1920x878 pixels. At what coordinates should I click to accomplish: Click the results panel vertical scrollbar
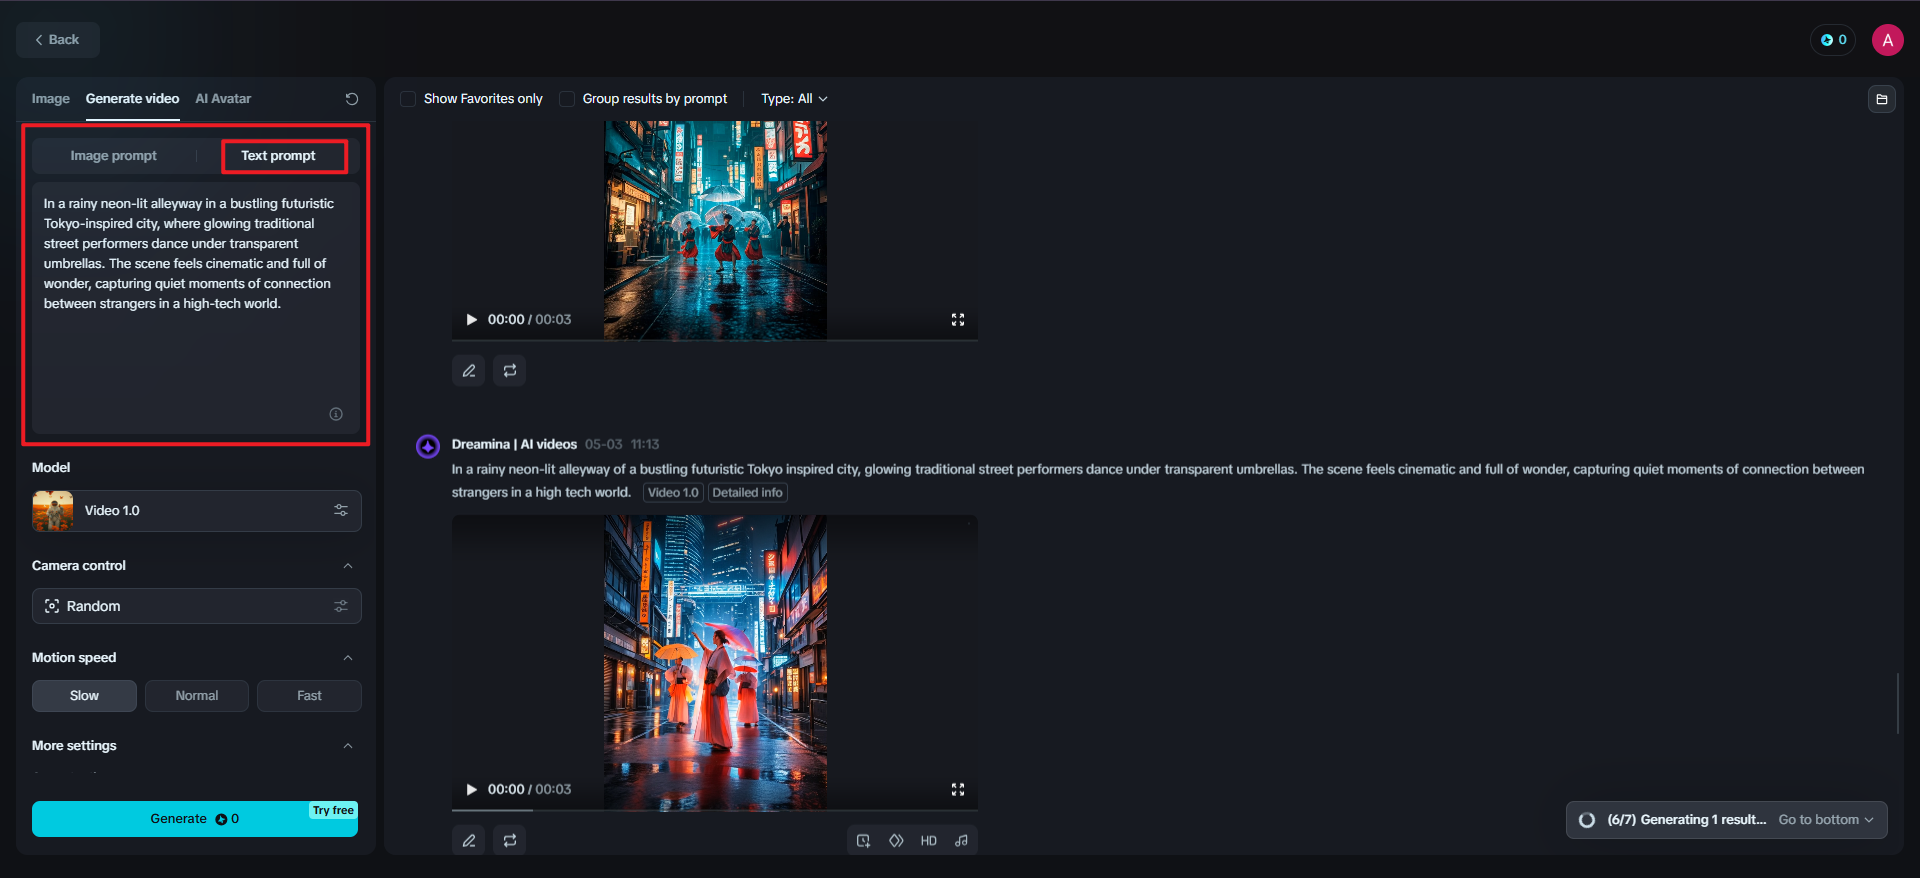click(1897, 704)
